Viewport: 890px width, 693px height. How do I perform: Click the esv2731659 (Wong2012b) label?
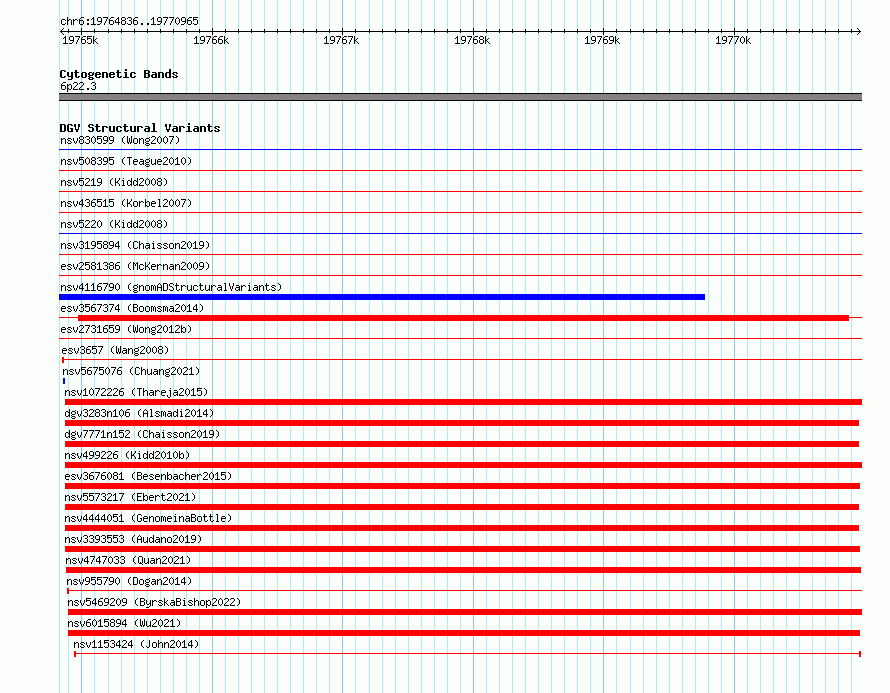coord(126,329)
